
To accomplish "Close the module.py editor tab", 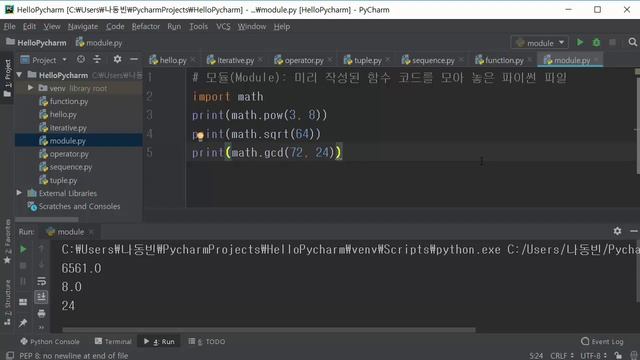I will 596,60.
